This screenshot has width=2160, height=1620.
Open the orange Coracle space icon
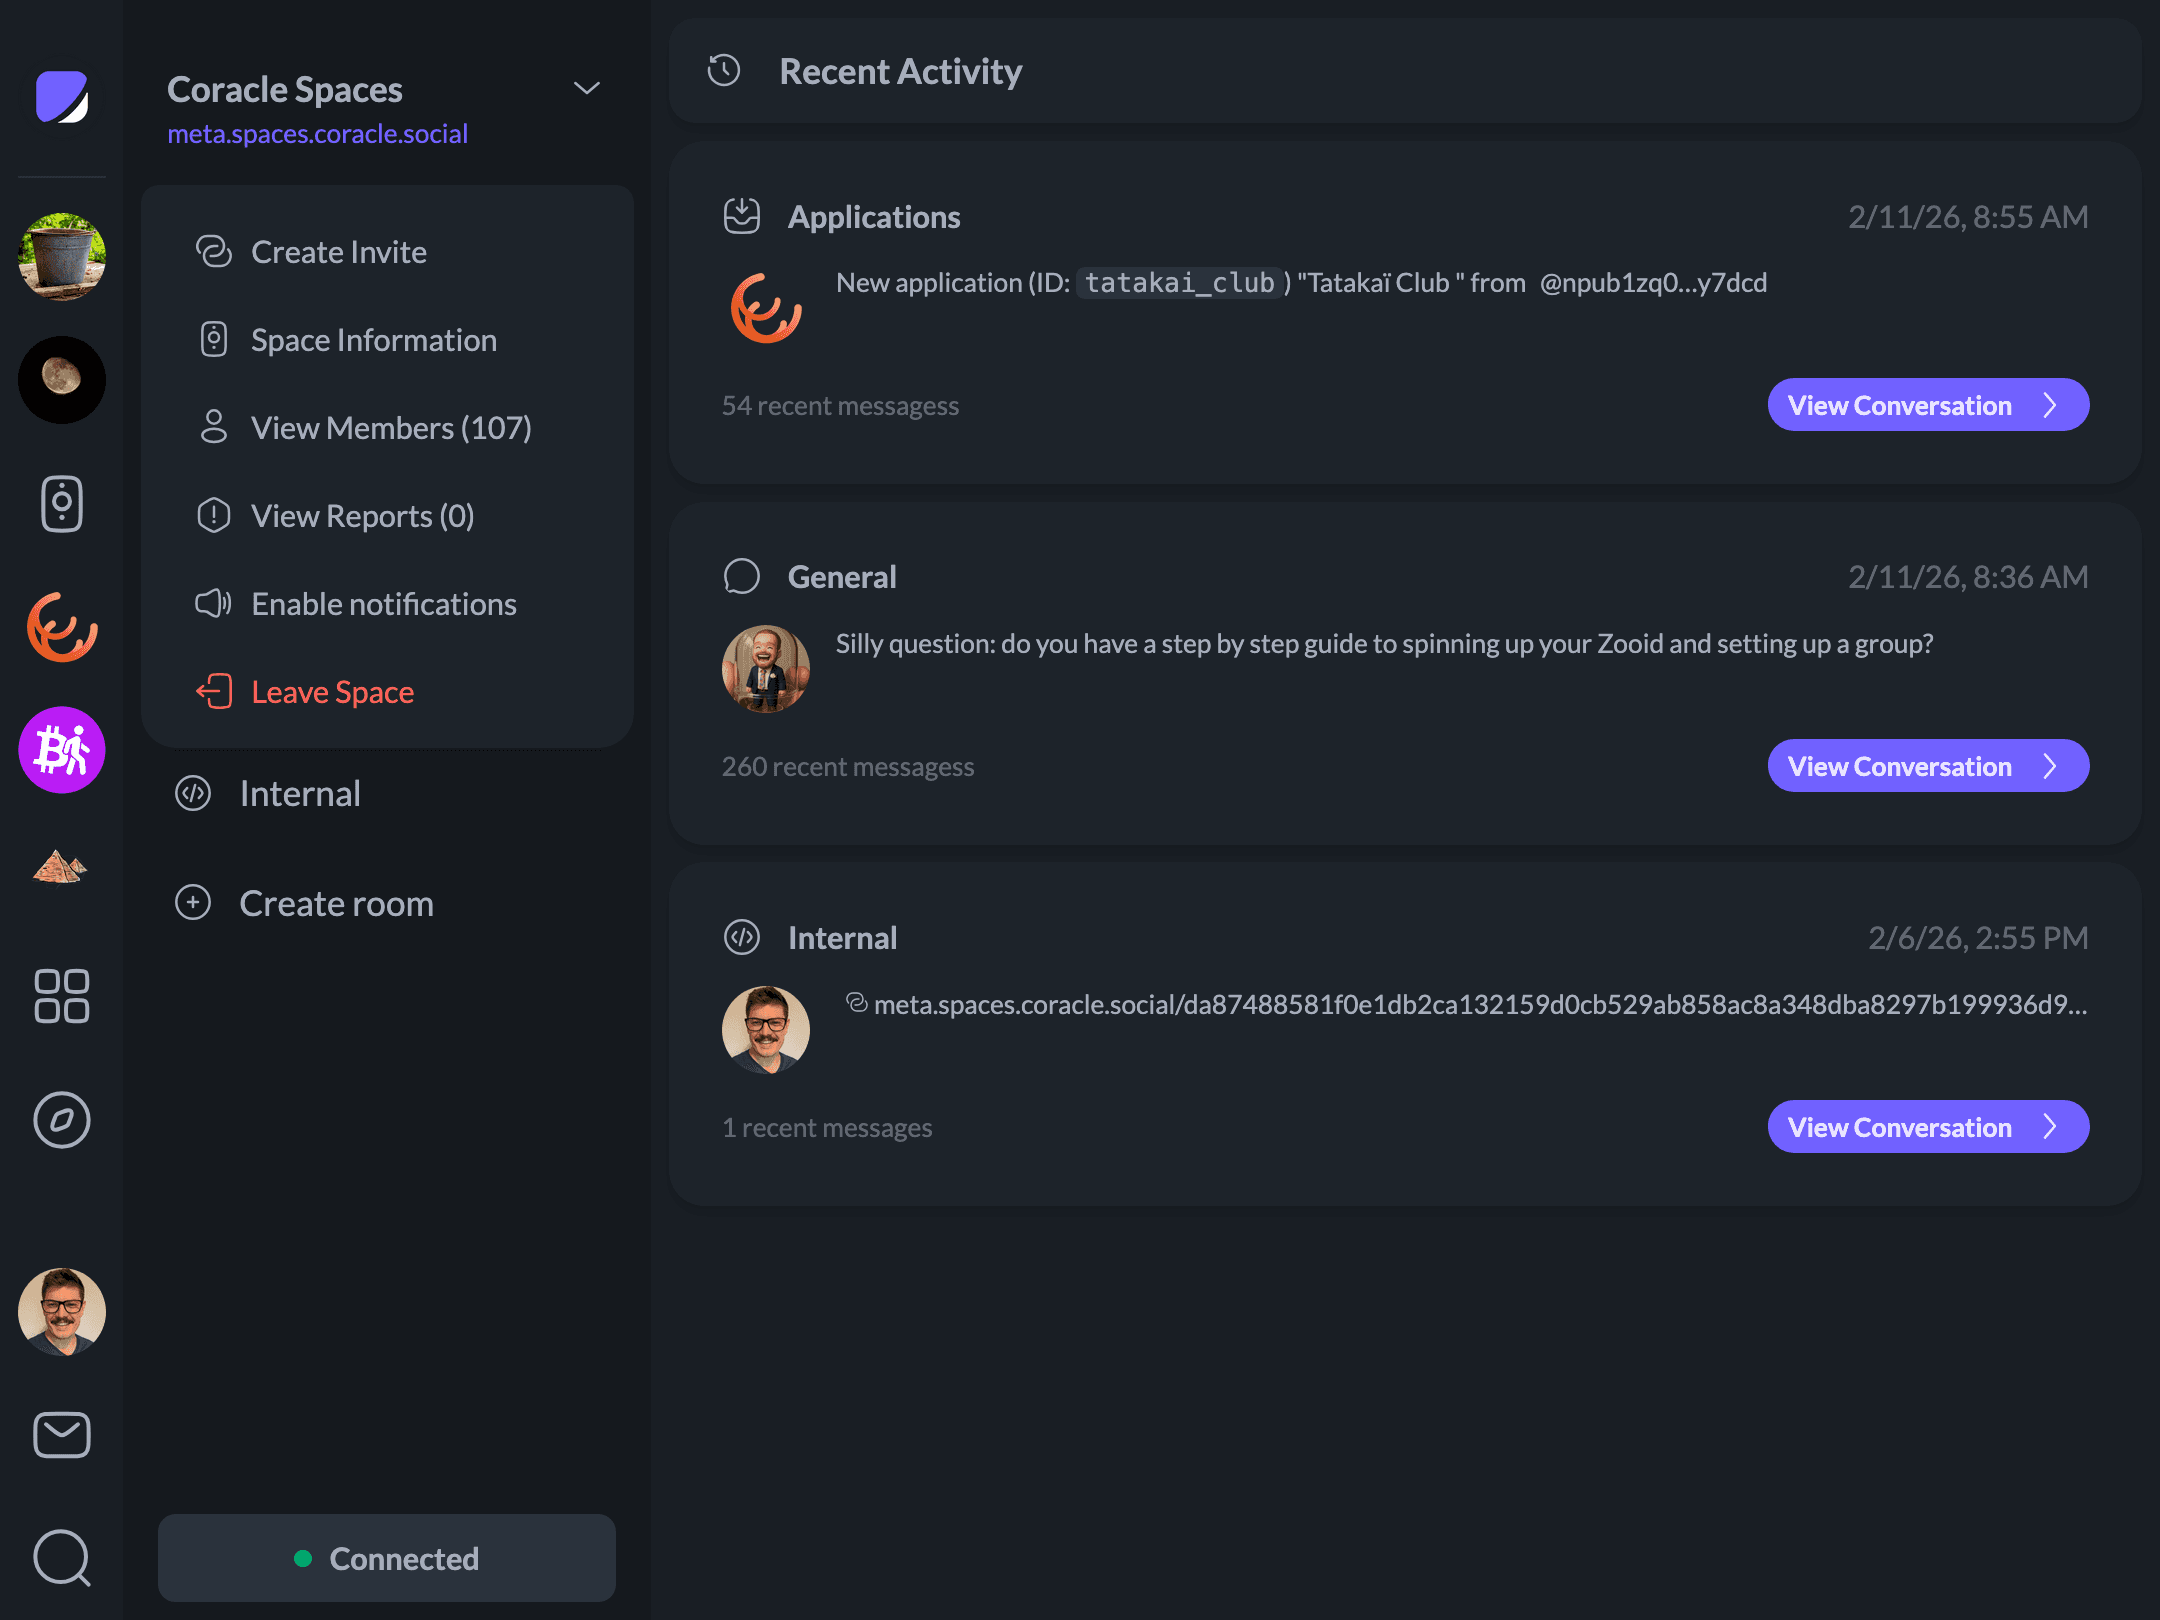point(62,627)
